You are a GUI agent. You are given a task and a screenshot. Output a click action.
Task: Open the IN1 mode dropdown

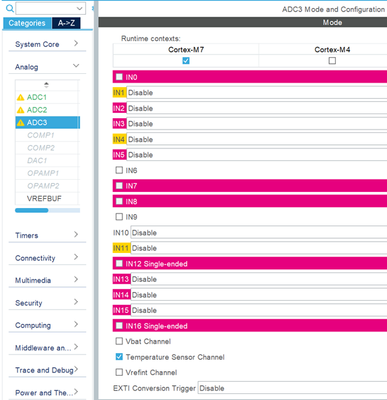[257, 93]
